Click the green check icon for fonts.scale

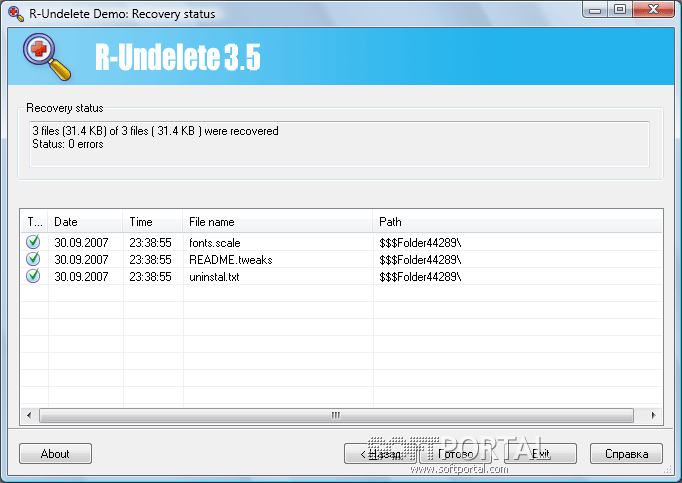[x=33, y=242]
